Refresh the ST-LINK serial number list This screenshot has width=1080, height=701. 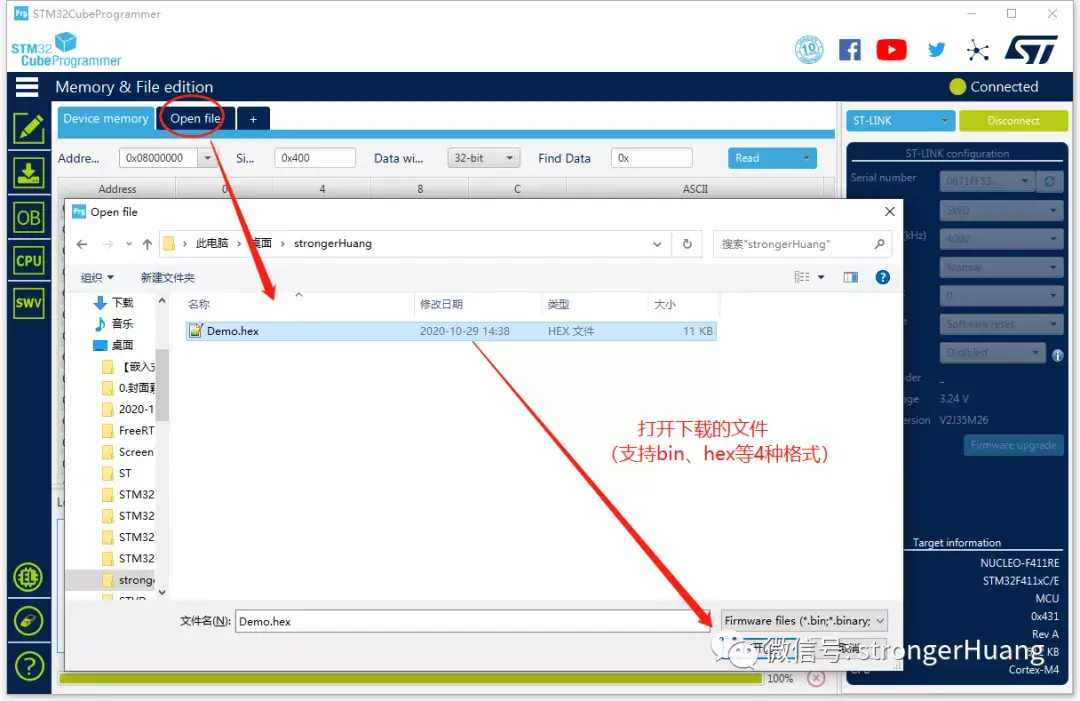point(1049,181)
